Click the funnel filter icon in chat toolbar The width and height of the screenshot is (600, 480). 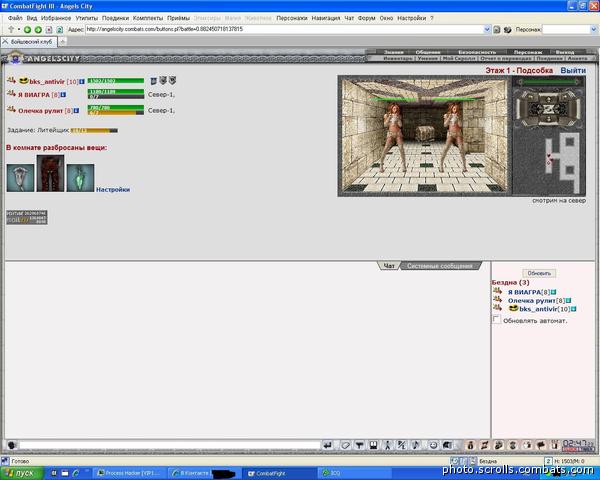pyautogui.click(x=359, y=445)
